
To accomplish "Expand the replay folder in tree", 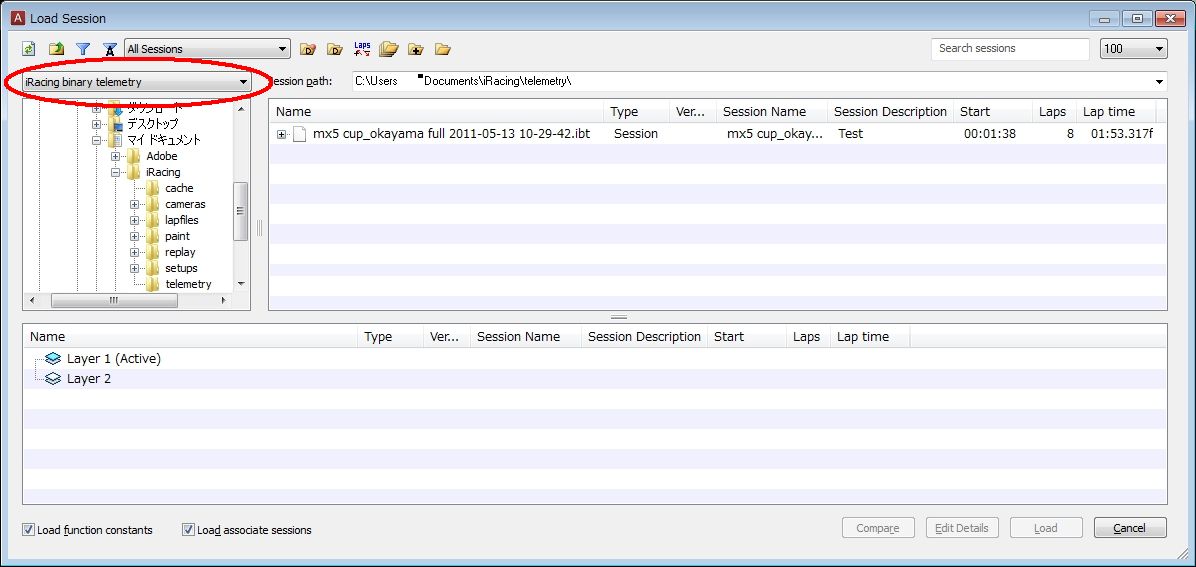I will pyautogui.click(x=134, y=253).
